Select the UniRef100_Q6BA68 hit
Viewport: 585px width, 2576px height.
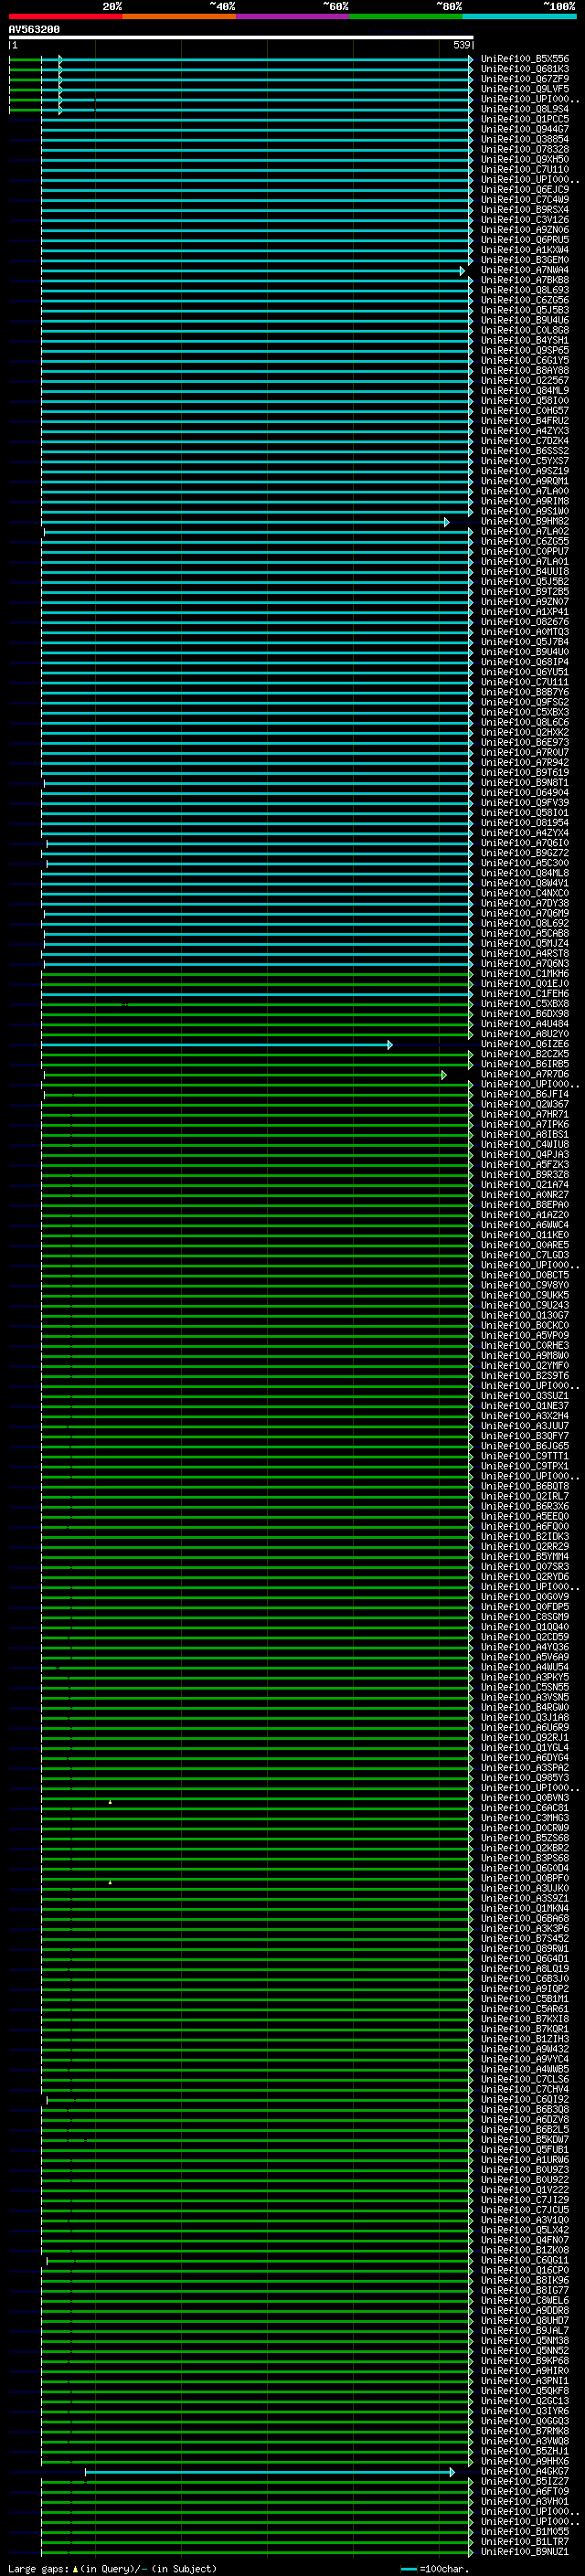524,1918
